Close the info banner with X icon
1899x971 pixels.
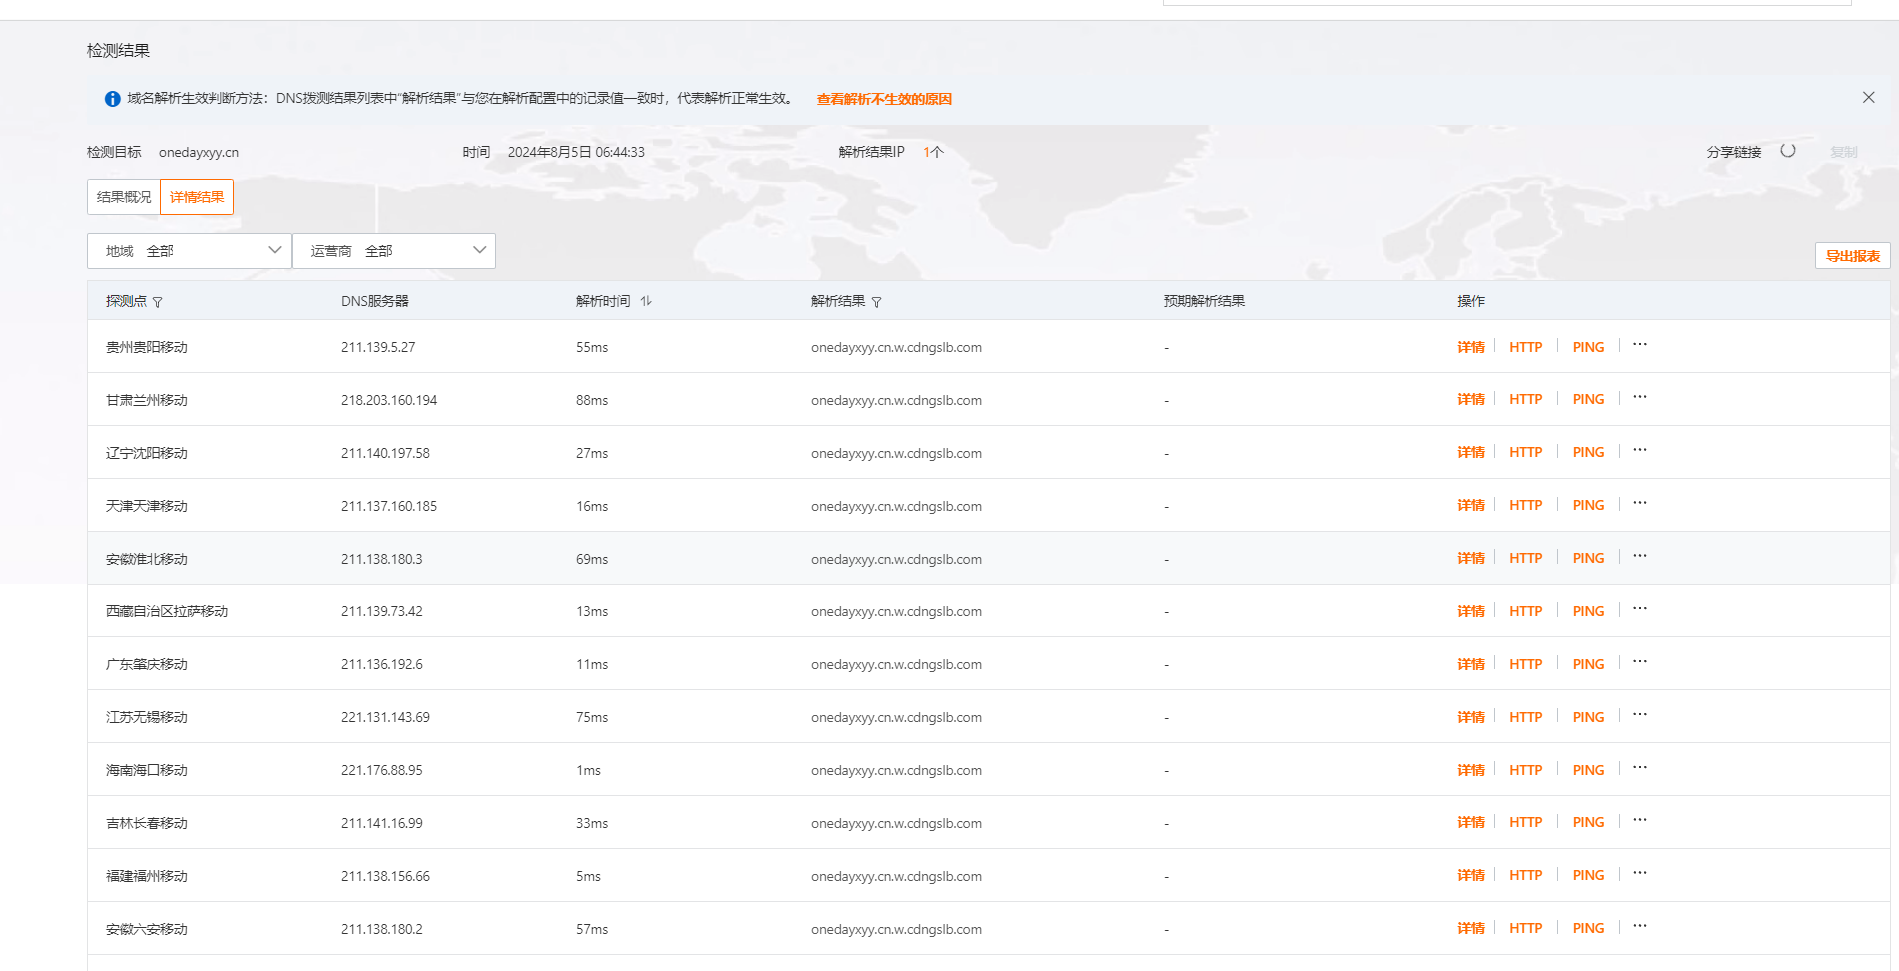(1868, 97)
